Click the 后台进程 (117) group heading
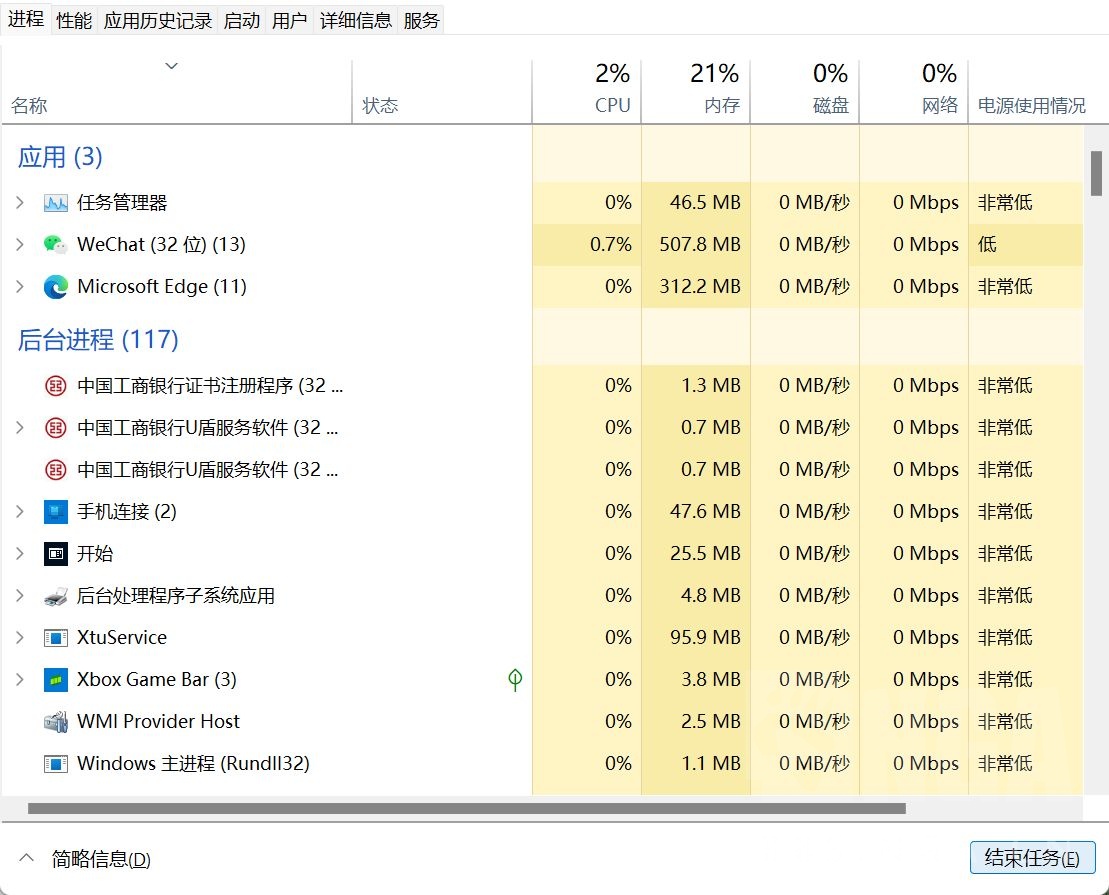1109x895 pixels. (98, 340)
